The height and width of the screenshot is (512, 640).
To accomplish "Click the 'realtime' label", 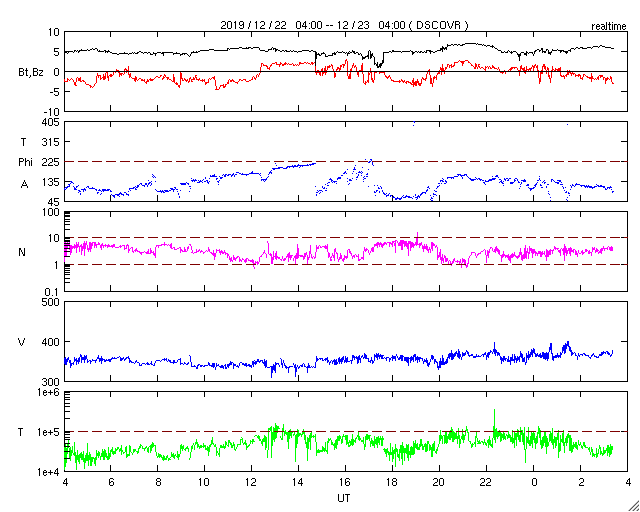I will tap(609, 27).
